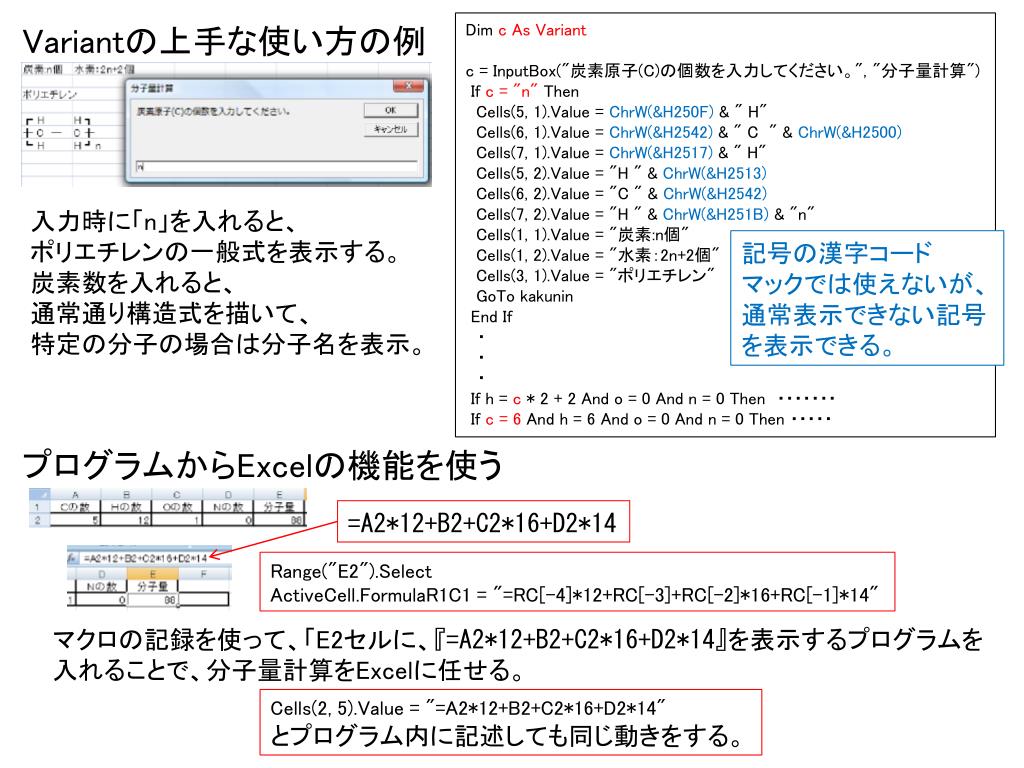Click the Range("E2").Select code line

click(x=351, y=571)
